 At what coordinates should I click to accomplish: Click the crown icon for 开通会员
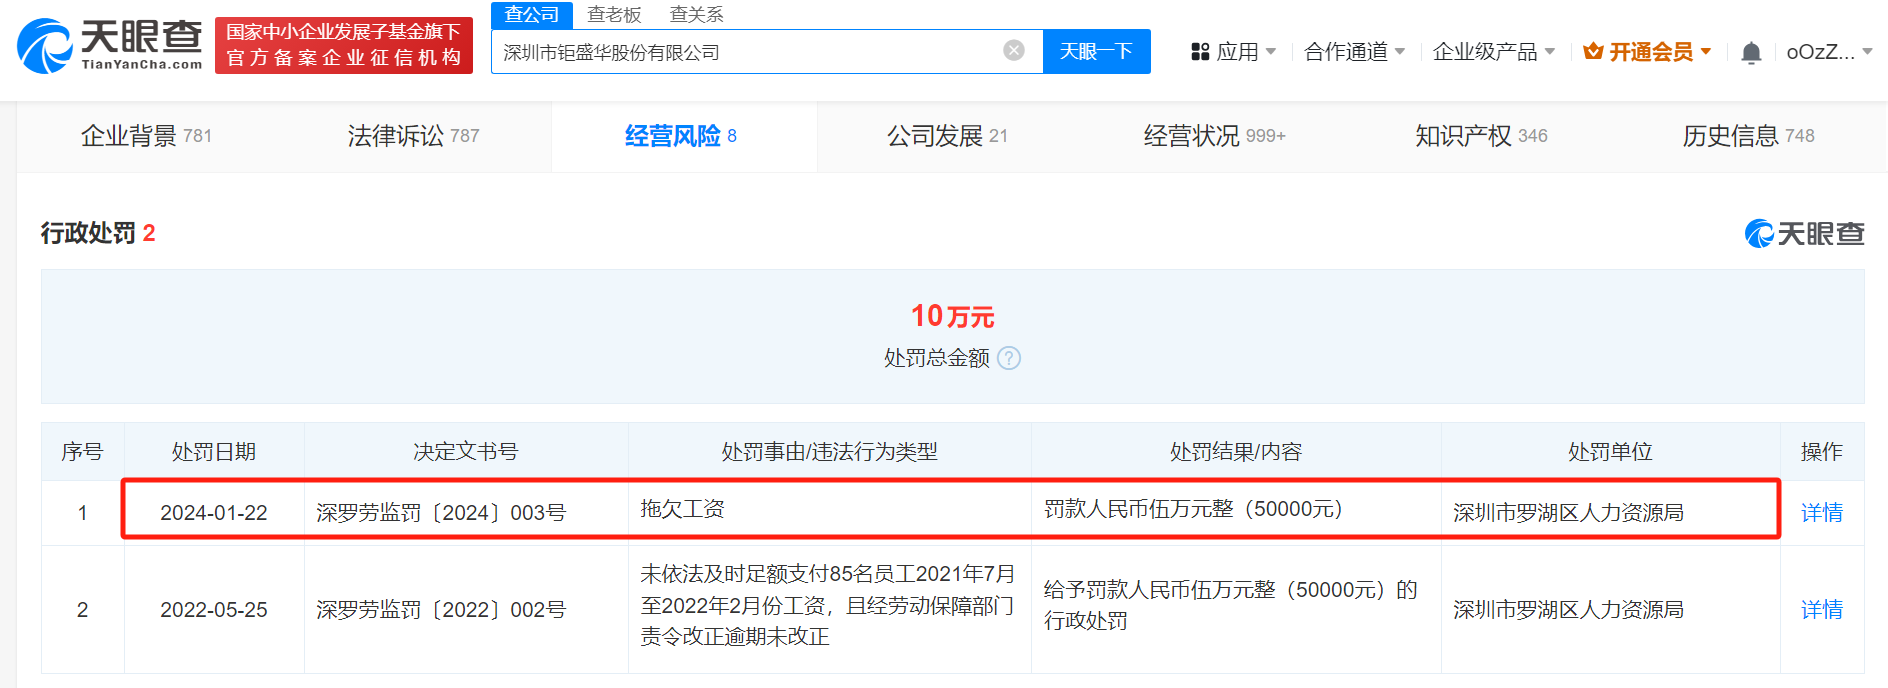tap(1594, 51)
